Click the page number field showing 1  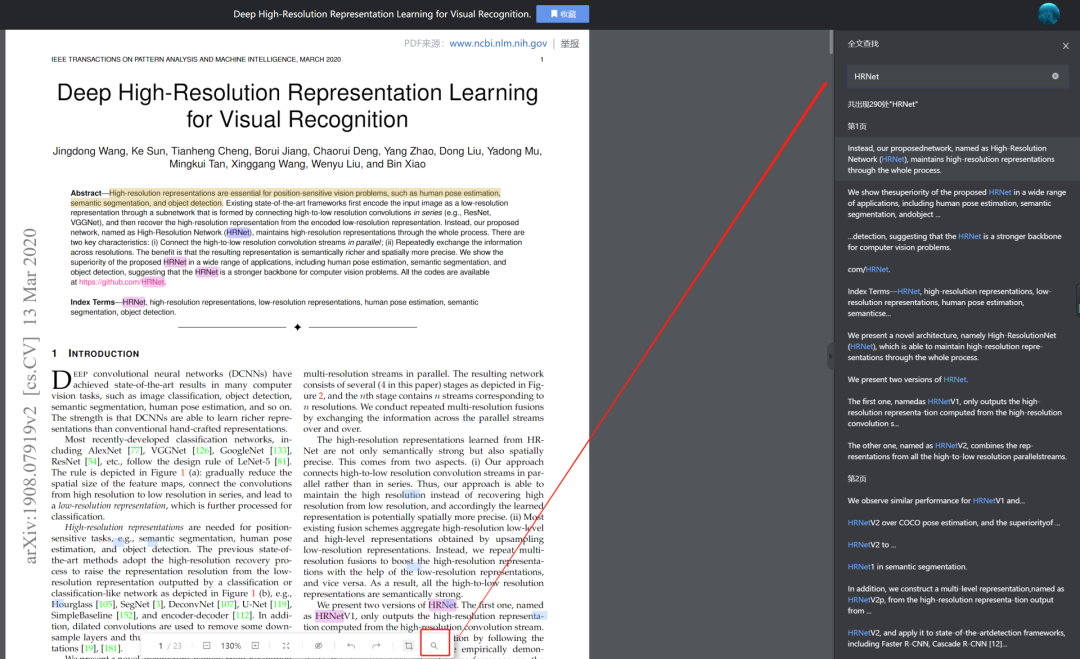(160, 646)
